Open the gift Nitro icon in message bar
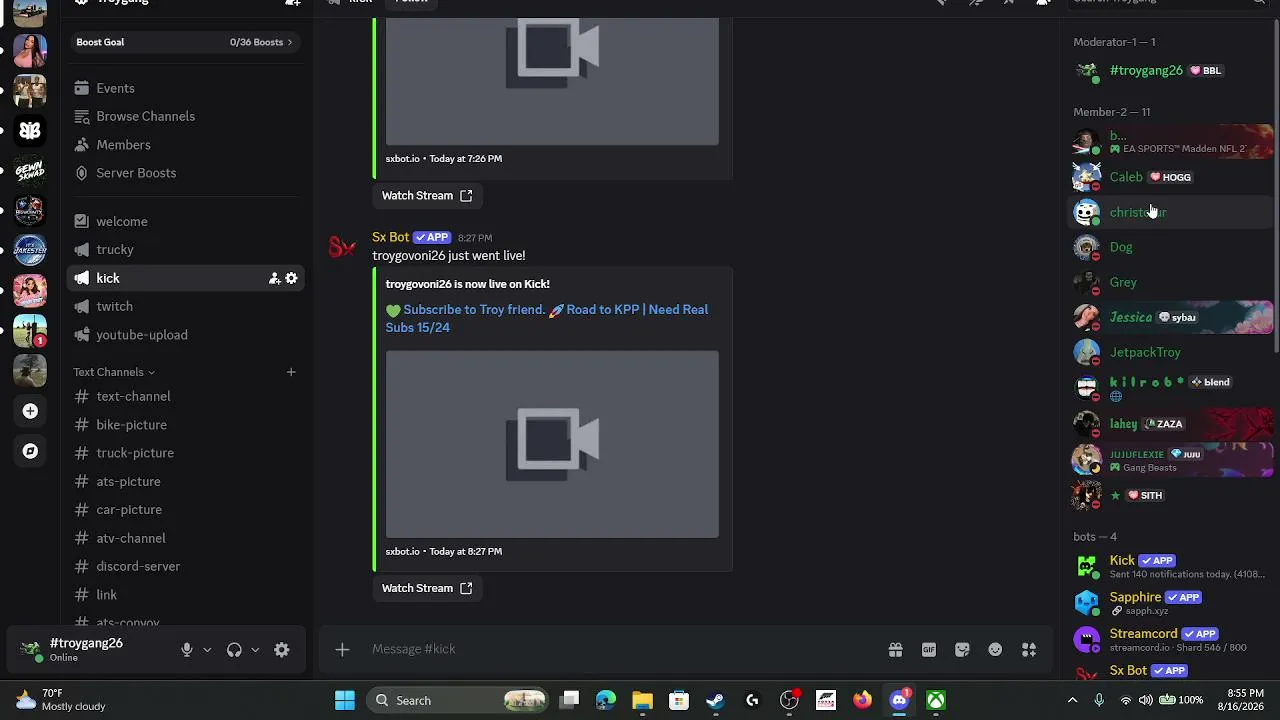 point(895,650)
